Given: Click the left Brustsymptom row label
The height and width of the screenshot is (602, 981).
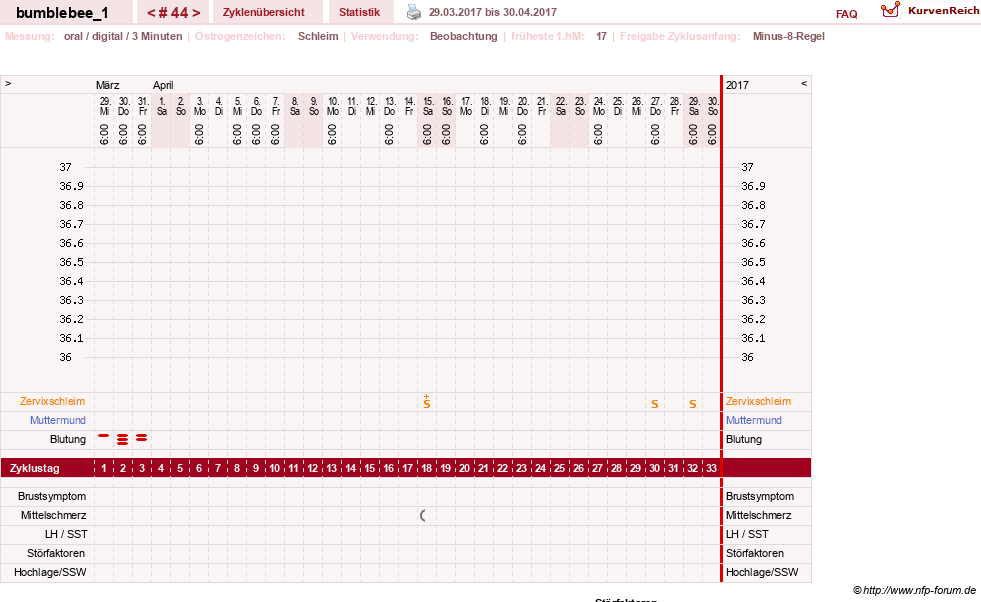Looking at the screenshot, I should (52, 496).
